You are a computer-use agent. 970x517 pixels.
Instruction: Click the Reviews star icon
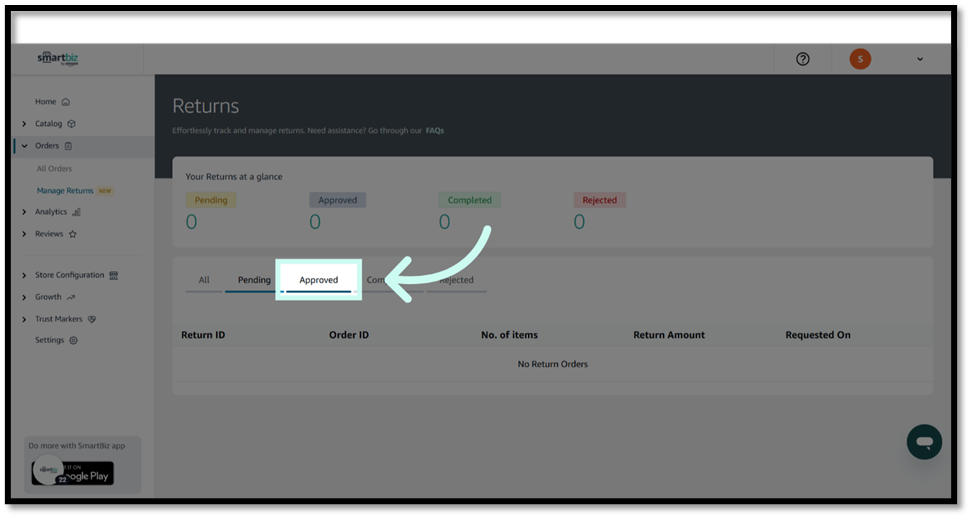pyautogui.click(x=73, y=234)
